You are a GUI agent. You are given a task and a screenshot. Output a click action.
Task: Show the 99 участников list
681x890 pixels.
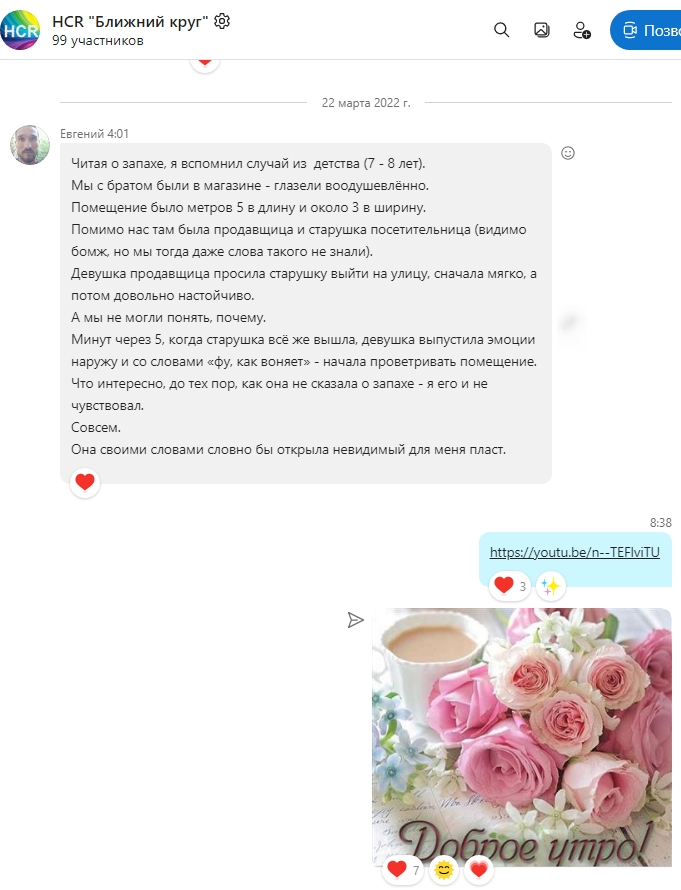pos(98,41)
